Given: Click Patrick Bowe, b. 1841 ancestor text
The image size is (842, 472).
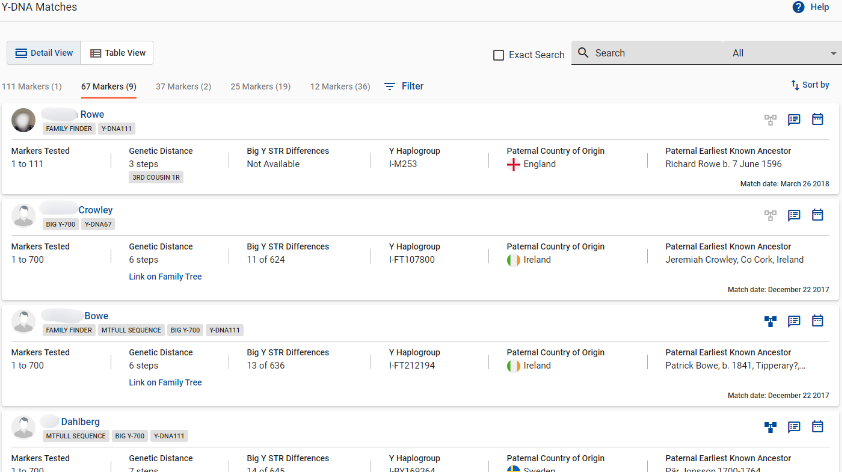Looking at the screenshot, I should click(x=735, y=365).
